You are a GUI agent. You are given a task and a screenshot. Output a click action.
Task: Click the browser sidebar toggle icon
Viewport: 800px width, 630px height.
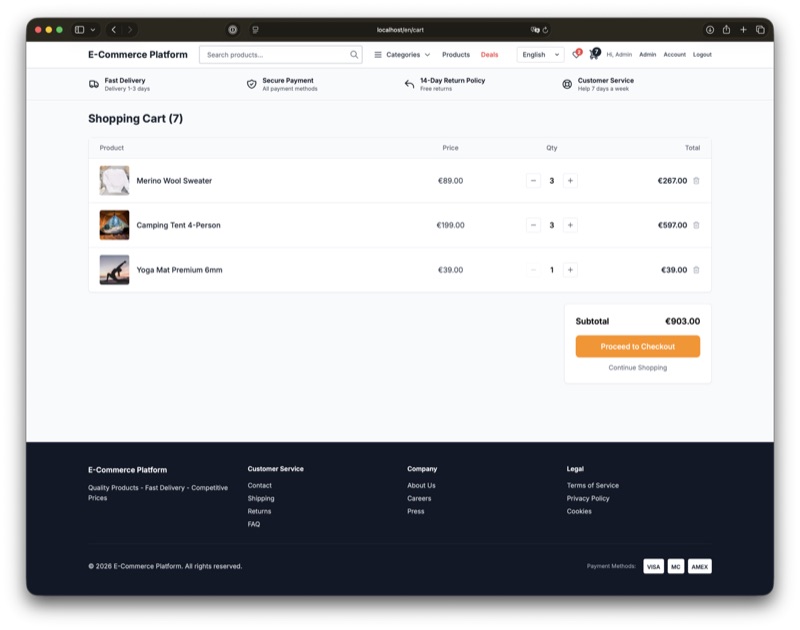[x=80, y=30]
